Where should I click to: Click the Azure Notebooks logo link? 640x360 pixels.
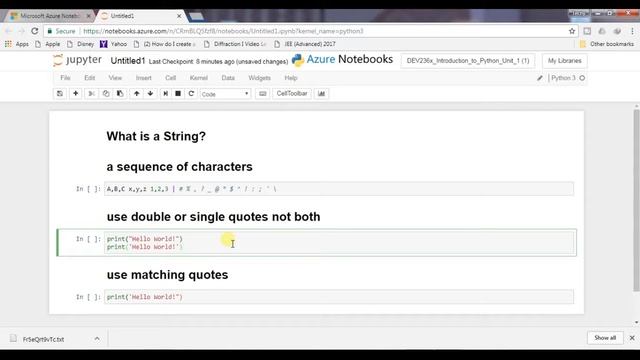point(342,60)
